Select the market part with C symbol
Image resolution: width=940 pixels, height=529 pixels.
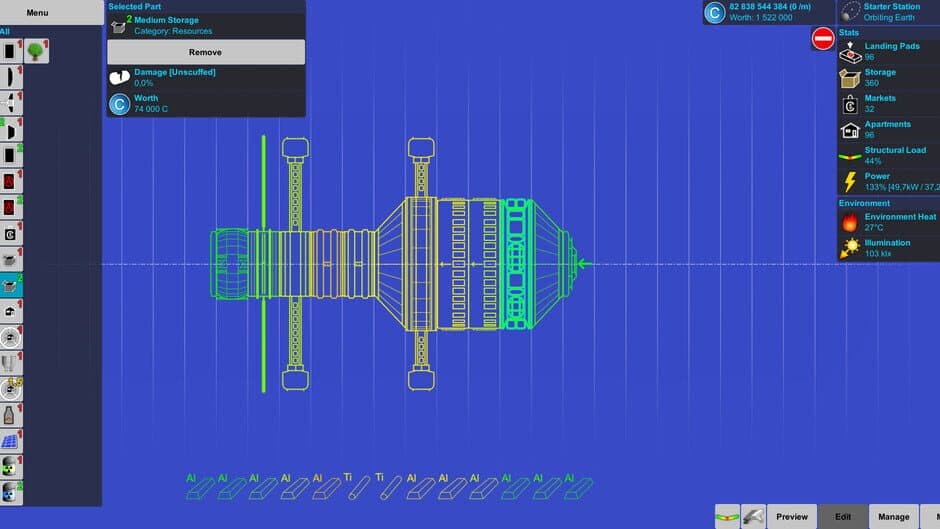tap(11, 233)
